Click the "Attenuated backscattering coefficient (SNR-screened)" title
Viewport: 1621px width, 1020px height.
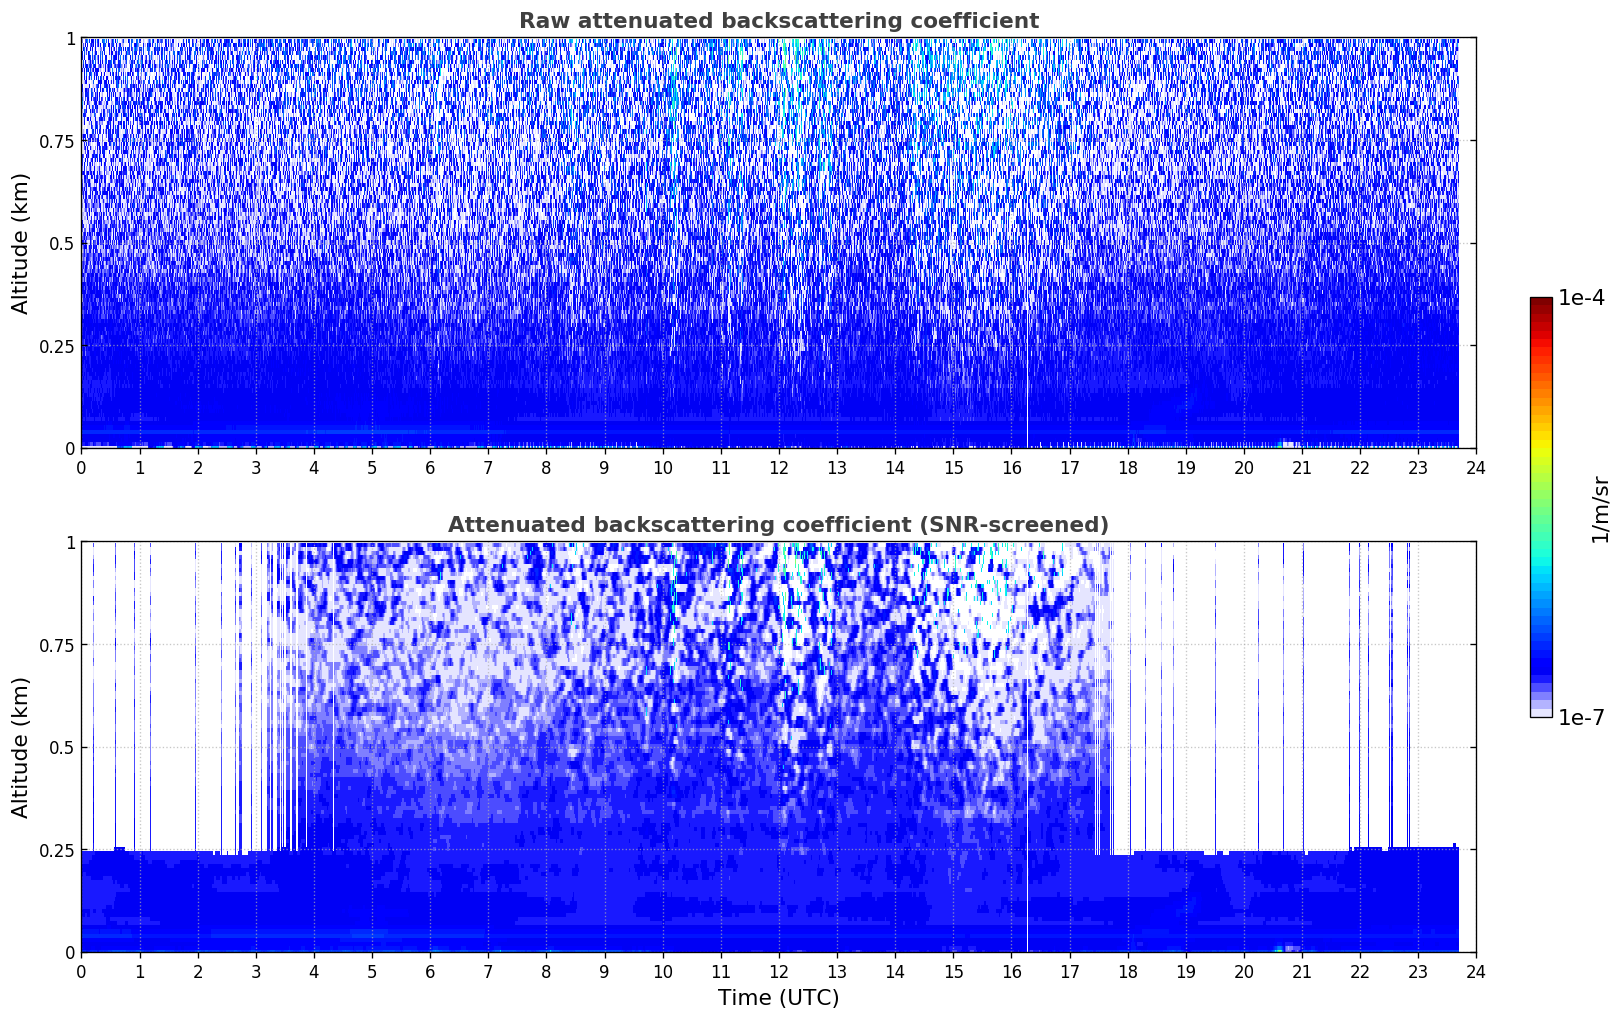[778, 525]
